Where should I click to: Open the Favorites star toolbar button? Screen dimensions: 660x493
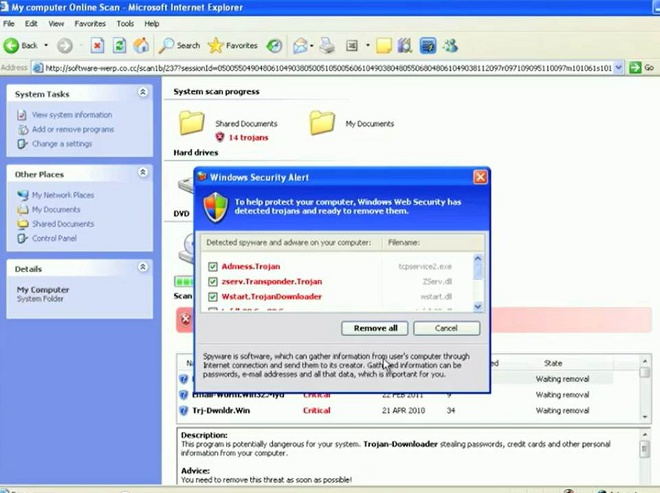[x=233, y=45]
